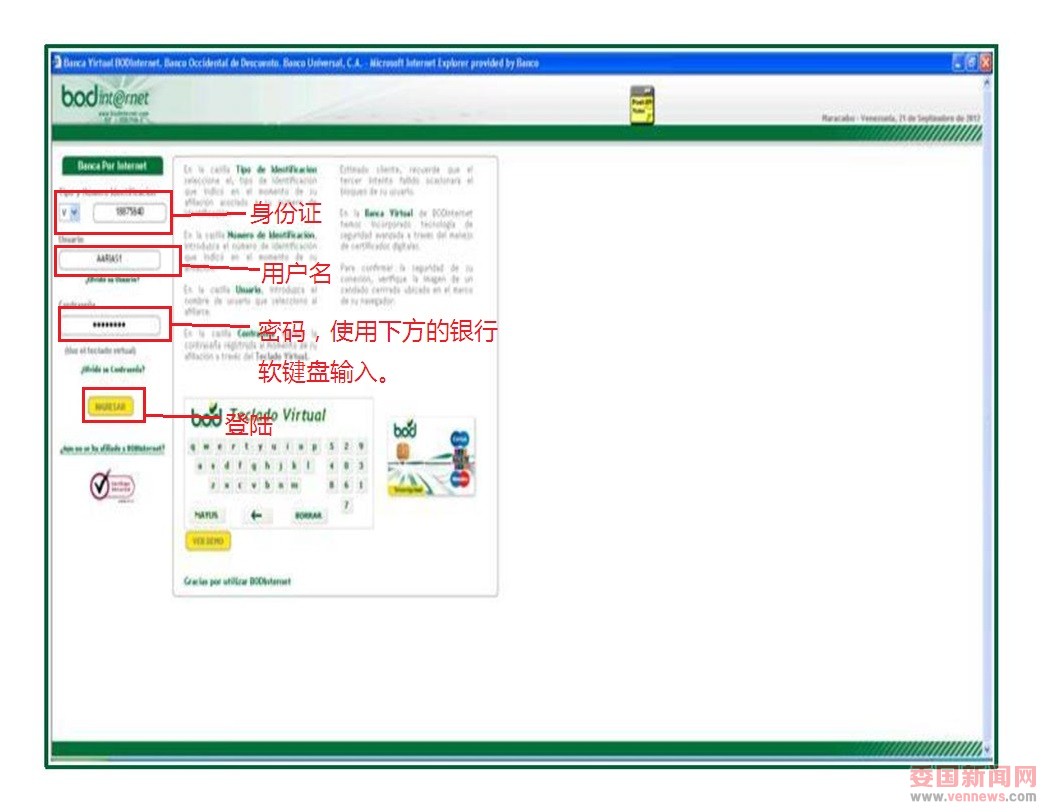This screenshot has height=812, width=1045.
Task: Focus the Usuario input field
Action: pos(109,259)
